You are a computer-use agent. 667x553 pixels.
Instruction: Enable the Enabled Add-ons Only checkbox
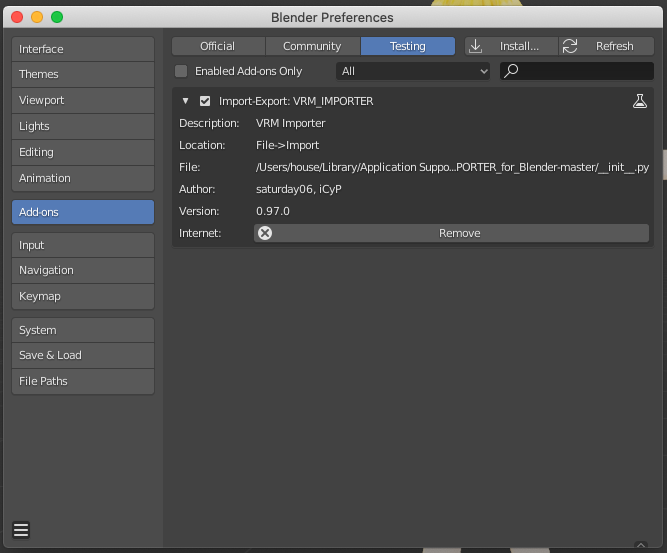[181, 71]
